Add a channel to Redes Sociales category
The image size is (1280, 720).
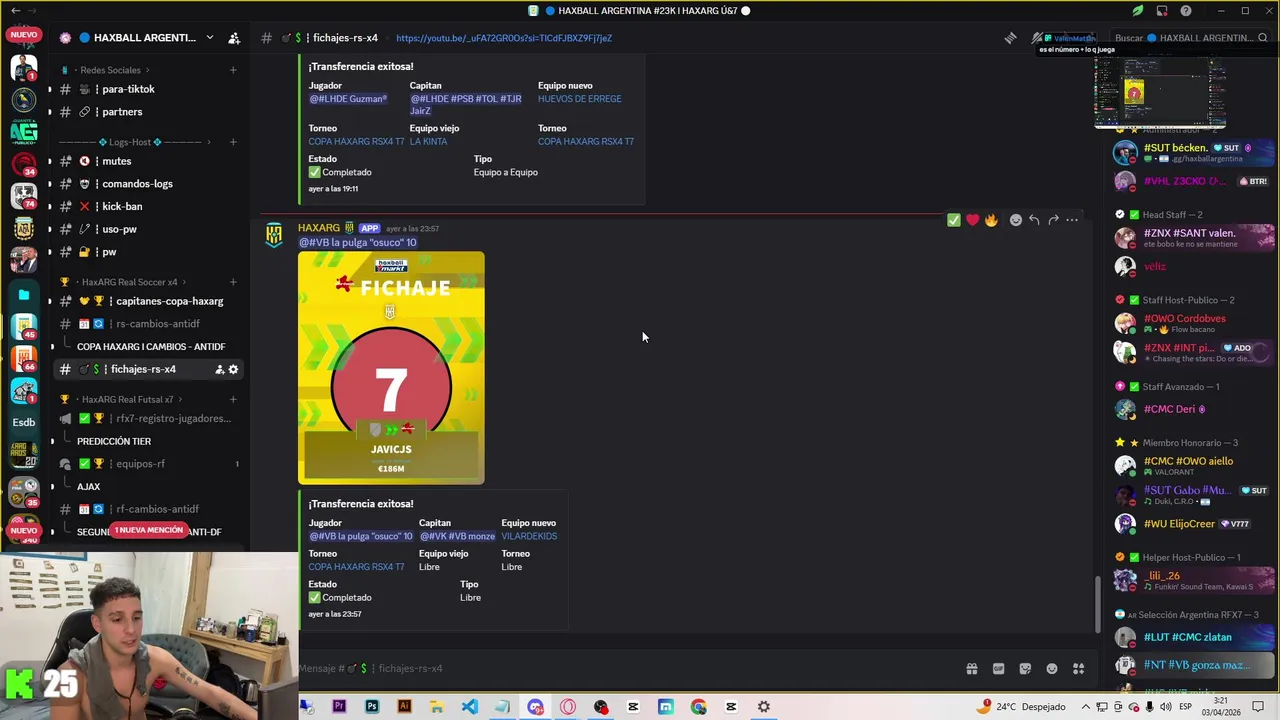click(x=233, y=70)
